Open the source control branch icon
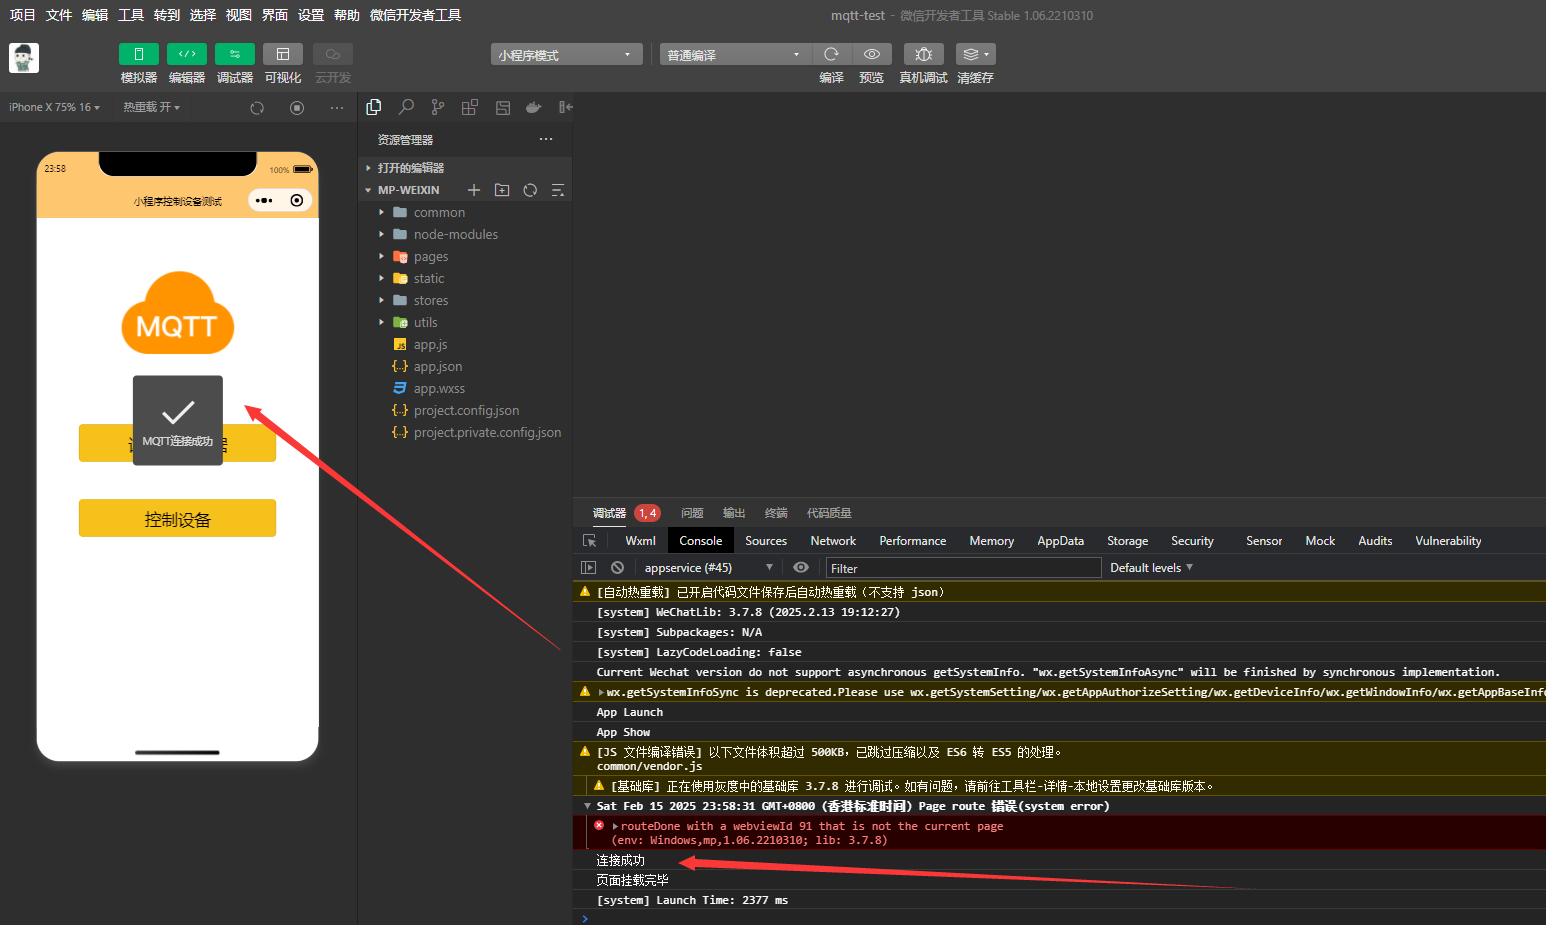The height and width of the screenshot is (925, 1546). coord(438,107)
